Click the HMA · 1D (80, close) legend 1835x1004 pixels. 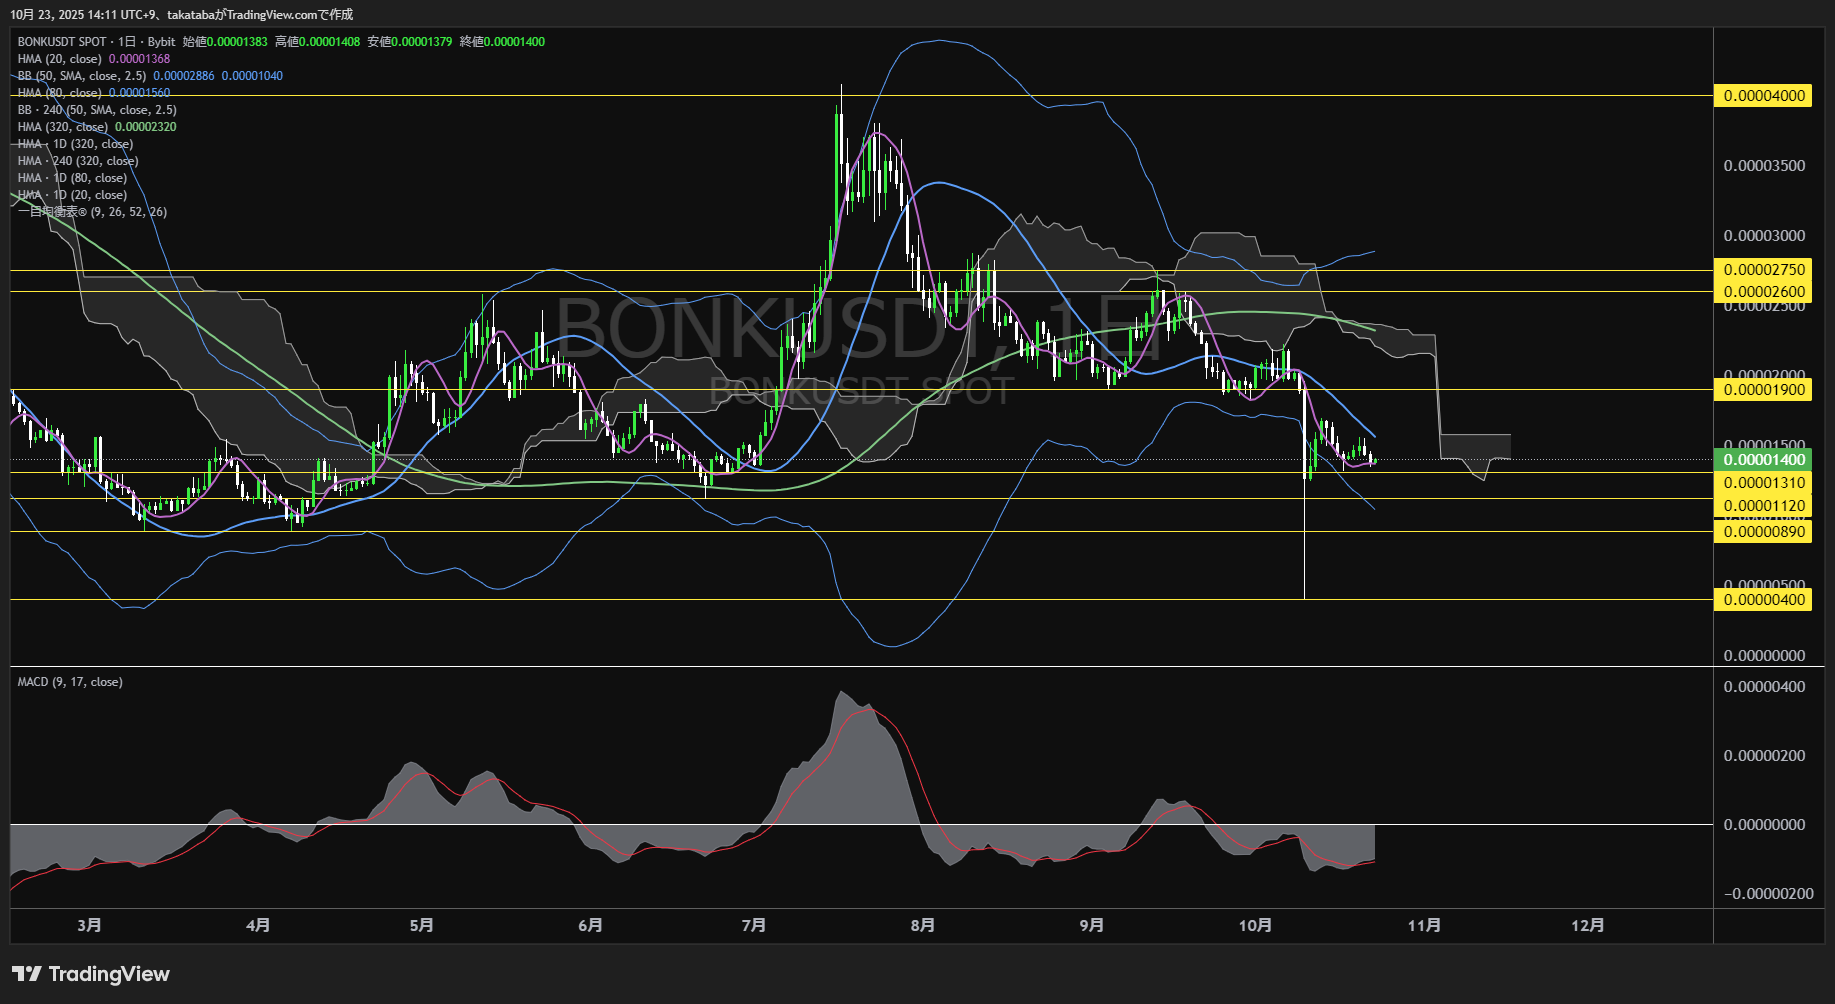coord(72,178)
